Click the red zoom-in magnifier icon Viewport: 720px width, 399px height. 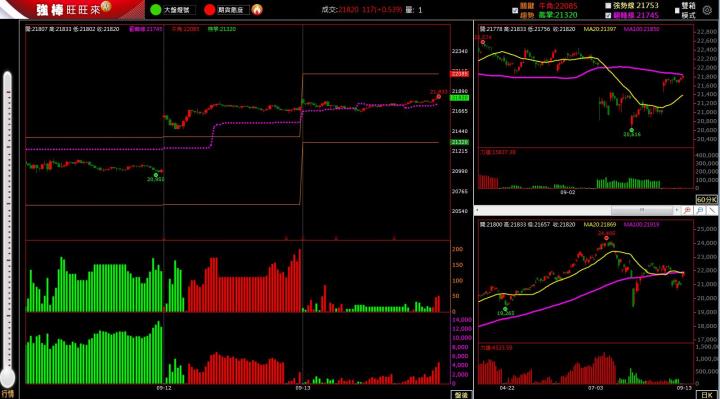click(687, 210)
